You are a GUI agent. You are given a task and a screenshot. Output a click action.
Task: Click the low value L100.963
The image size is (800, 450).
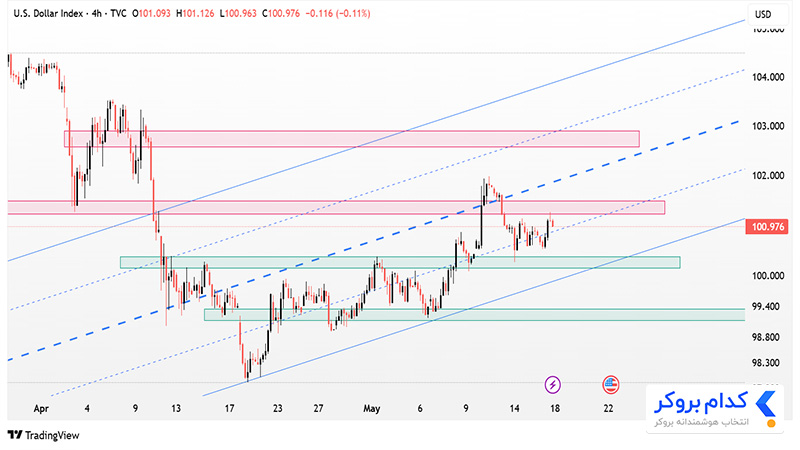click(238, 14)
